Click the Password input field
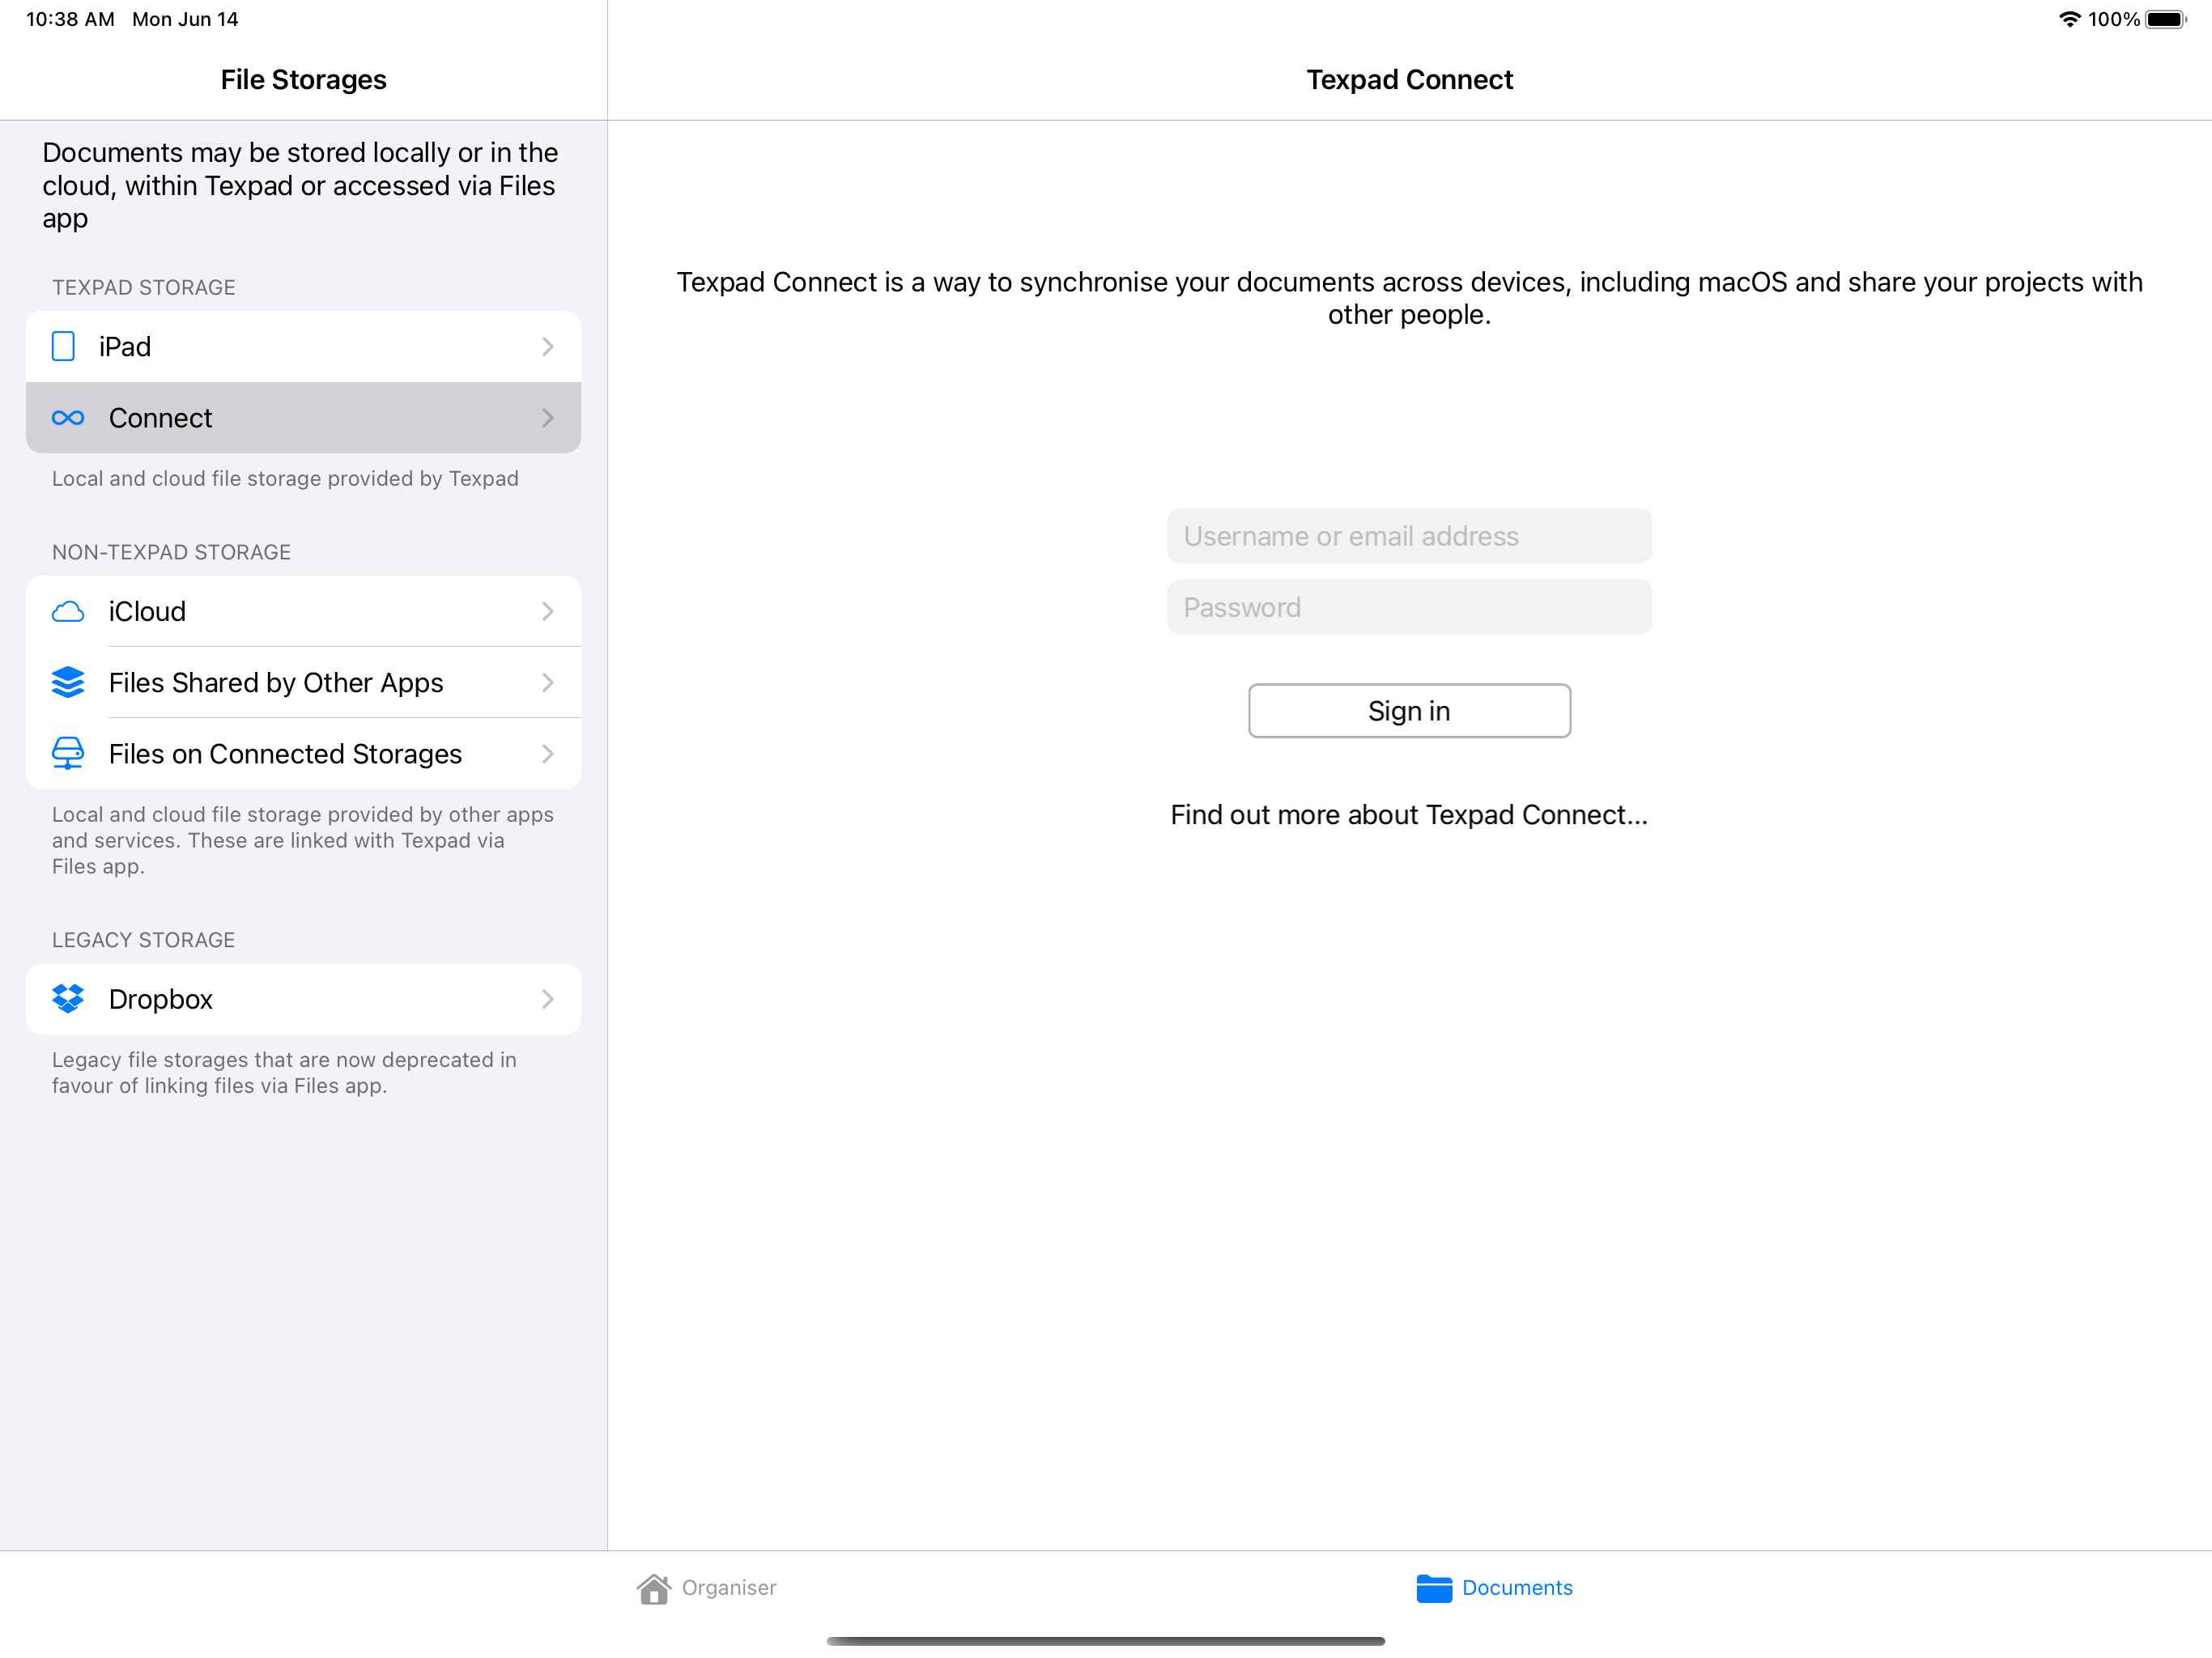The image size is (2212, 1658). point(1409,606)
